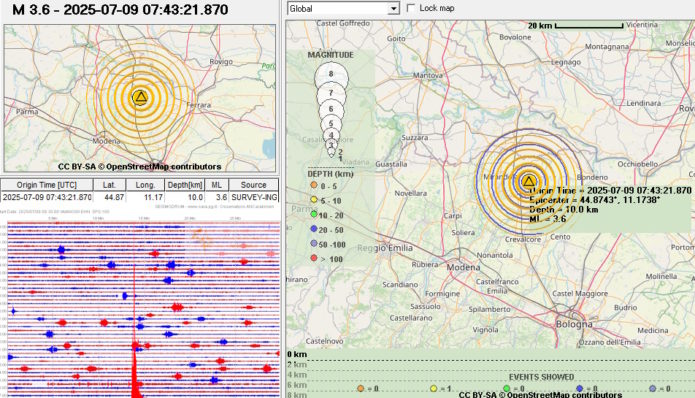Click the Bologna label on the map
The width and height of the screenshot is (695, 398).
point(574,324)
